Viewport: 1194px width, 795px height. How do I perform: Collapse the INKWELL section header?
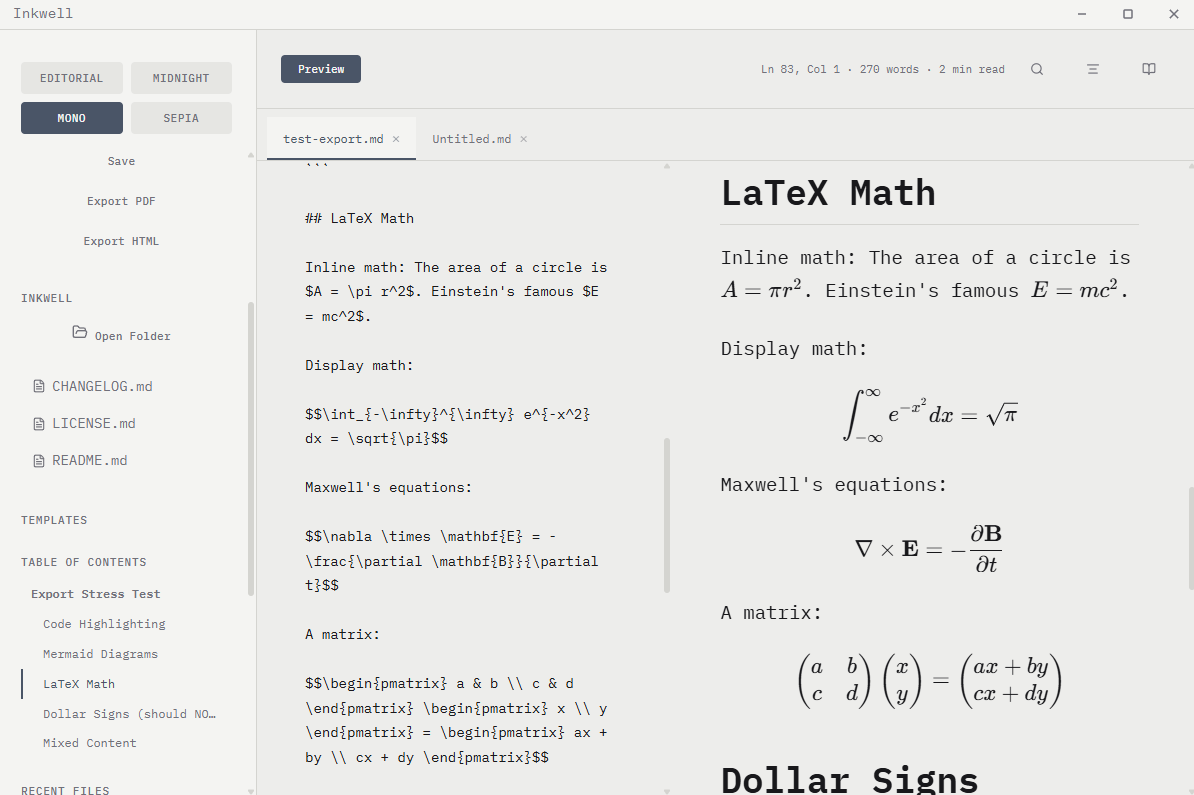(46, 299)
